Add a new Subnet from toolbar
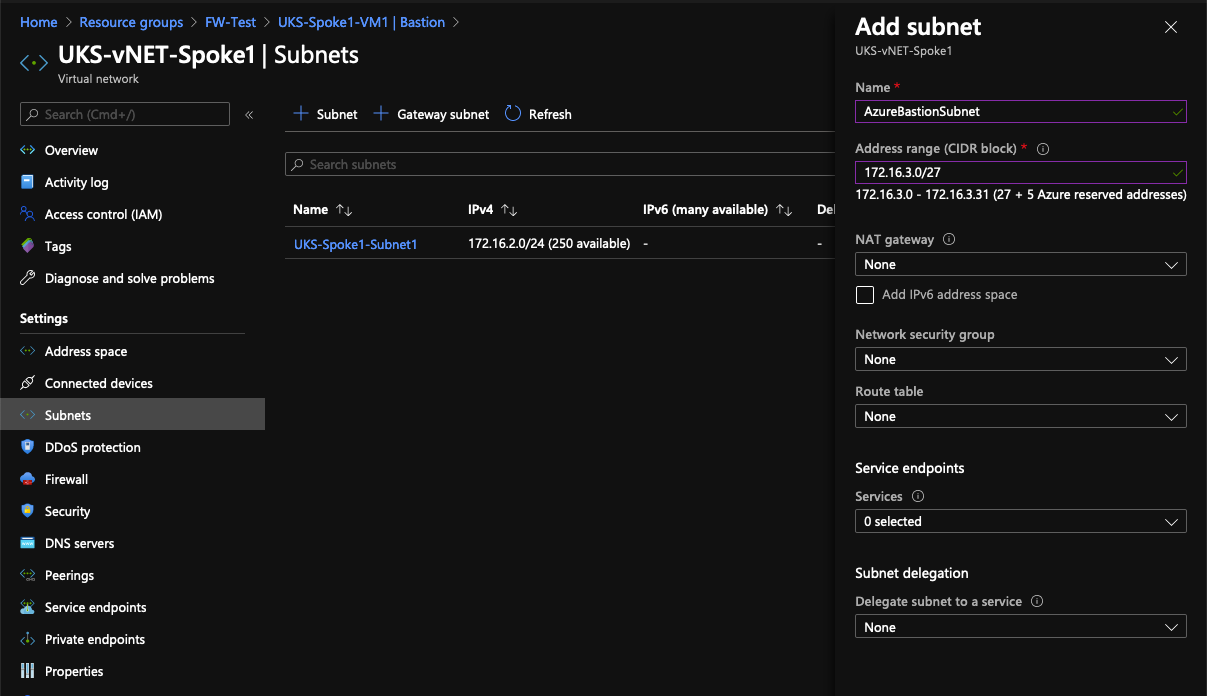The image size is (1207, 696). [325, 114]
